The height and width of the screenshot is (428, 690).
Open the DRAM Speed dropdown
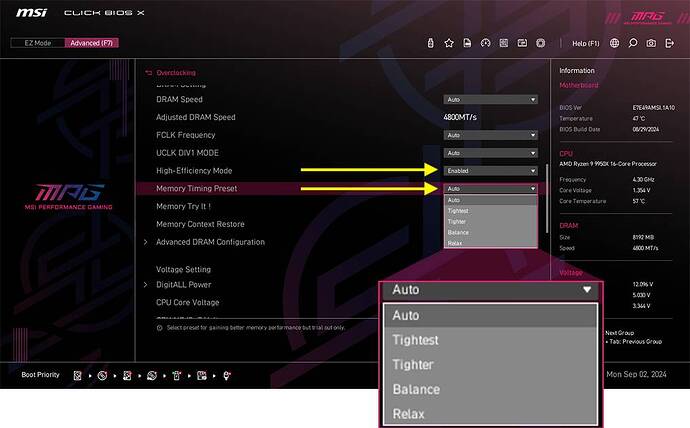click(x=491, y=99)
